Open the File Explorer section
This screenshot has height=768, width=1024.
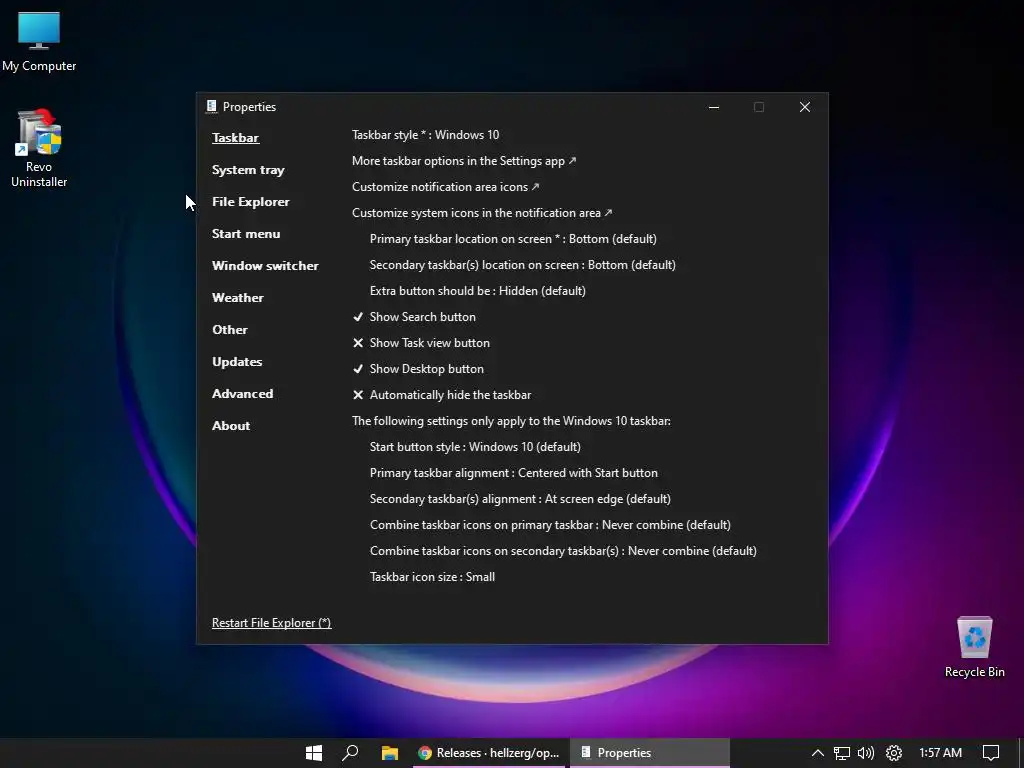[x=251, y=202]
